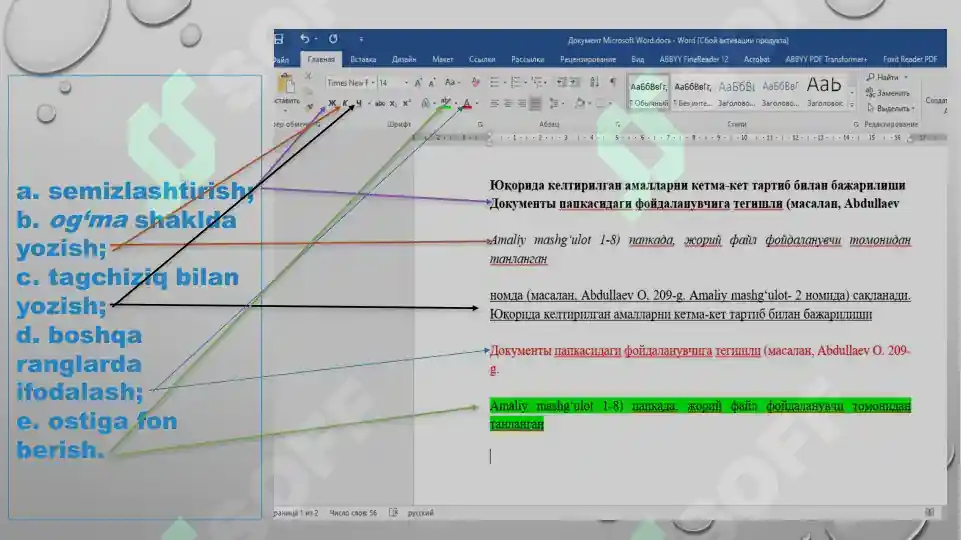Click the Text Effects glowing A icon
The image size is (961, 540).
pos(425,104)
